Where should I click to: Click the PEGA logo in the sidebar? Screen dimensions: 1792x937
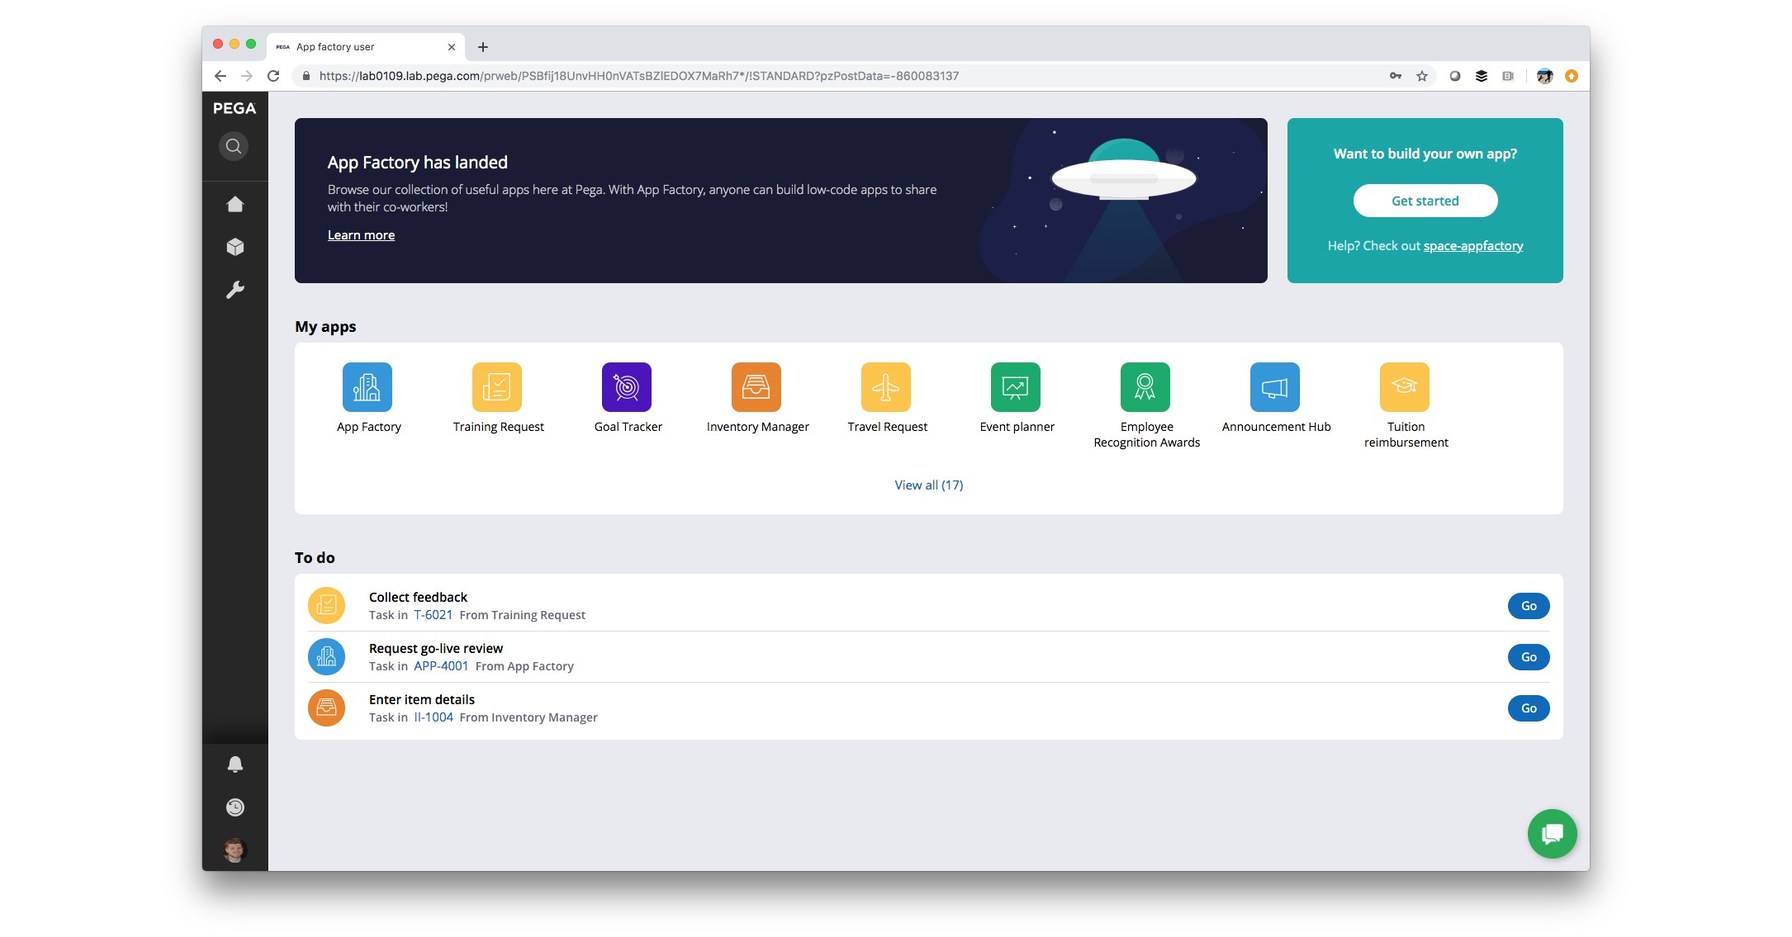(234, 108)
